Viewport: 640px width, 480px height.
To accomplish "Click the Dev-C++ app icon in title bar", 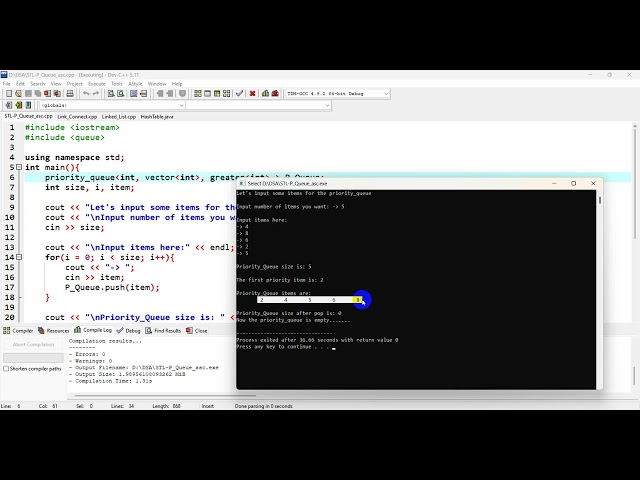I will pos(4,75).
